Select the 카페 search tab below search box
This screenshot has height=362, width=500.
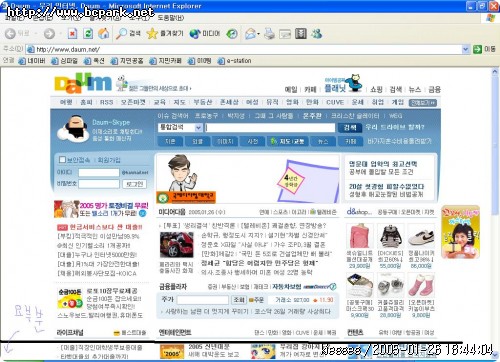(x=350, y=141)
